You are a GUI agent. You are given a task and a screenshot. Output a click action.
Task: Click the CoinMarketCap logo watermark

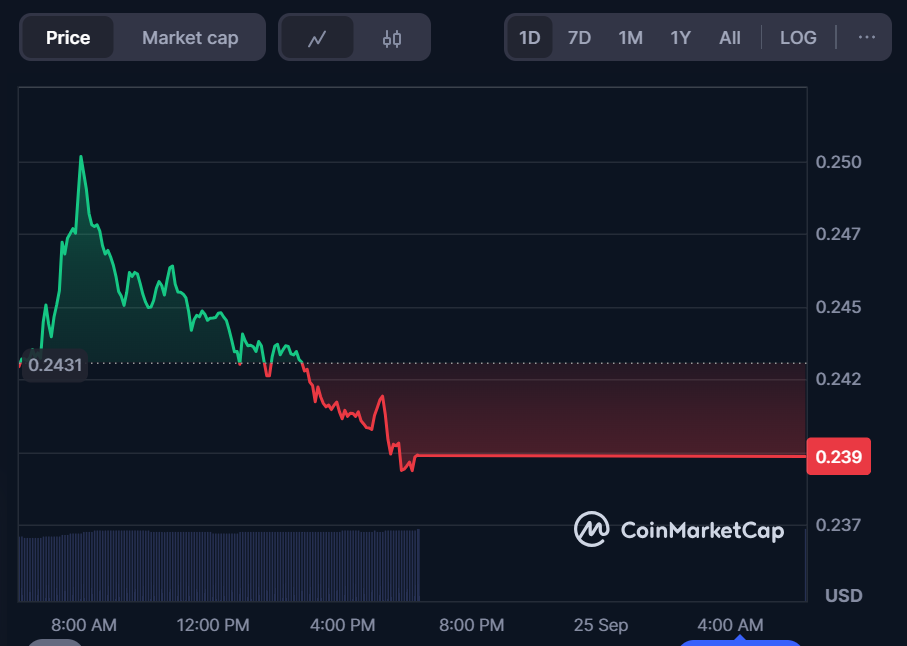(679, 529)
